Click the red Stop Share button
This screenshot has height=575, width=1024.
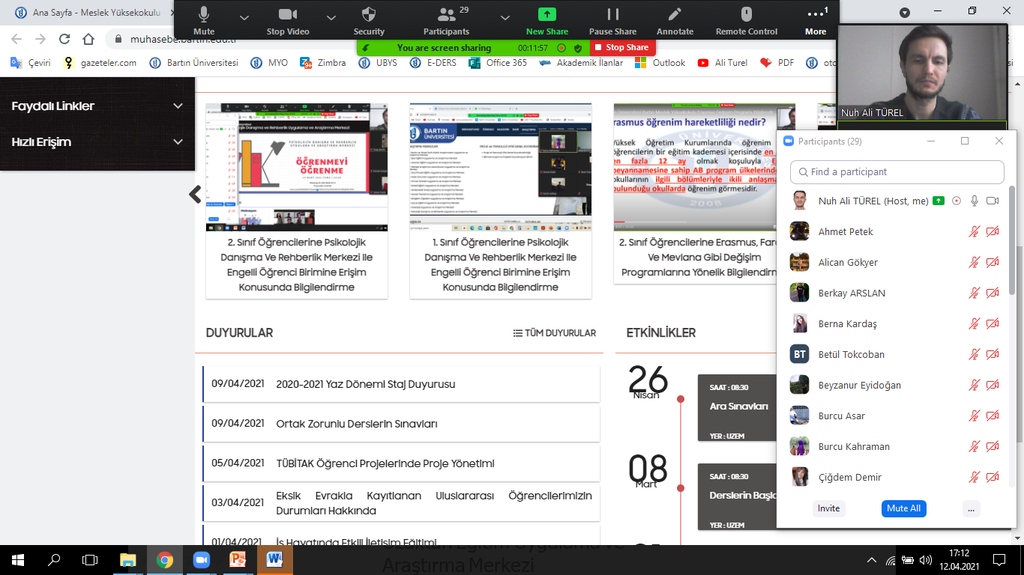[x=620, y=47]
